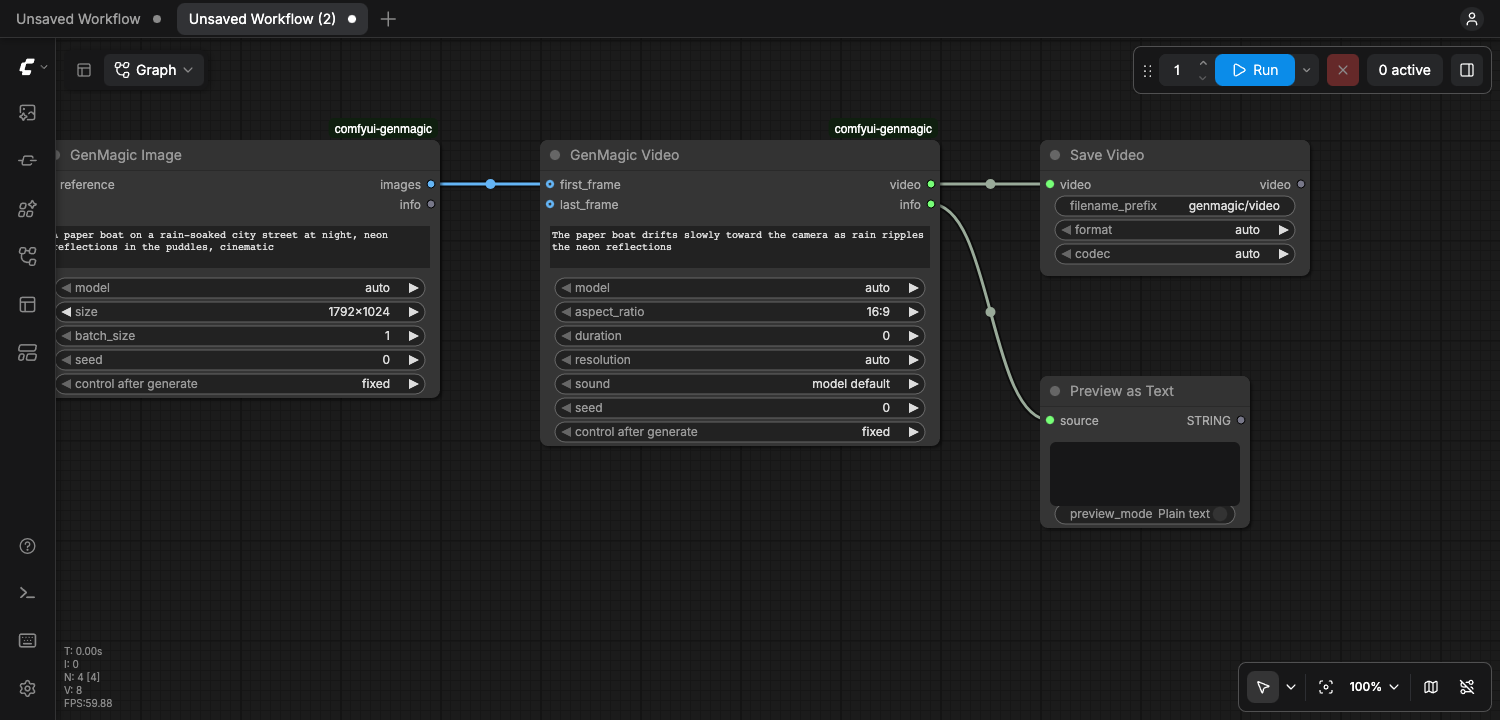Click the Run button

(1255, 70)
